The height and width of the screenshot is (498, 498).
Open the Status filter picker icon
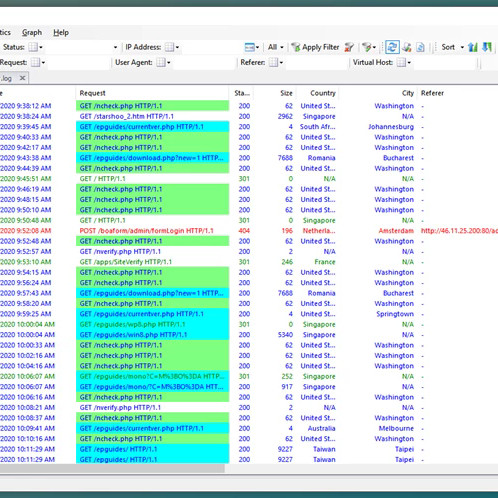click(33, 47)
